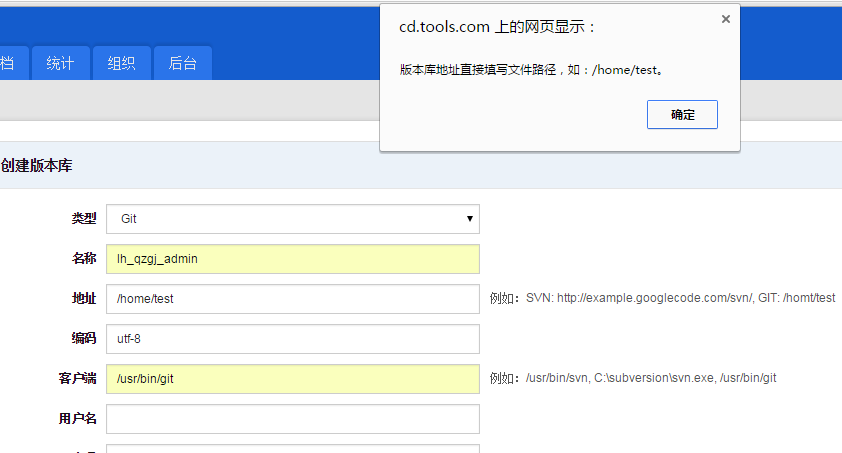
Task: Click the 地址 field with /home/test
Action: 293,299
